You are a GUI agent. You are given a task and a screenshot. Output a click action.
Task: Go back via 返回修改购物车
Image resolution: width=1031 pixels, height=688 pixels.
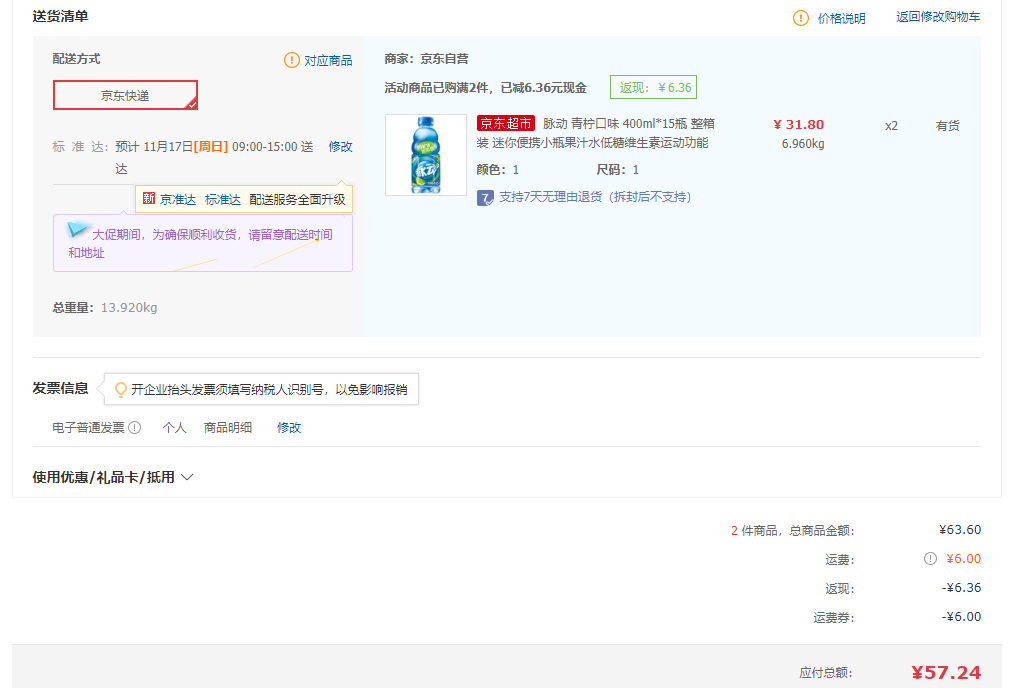click(938, 17)
